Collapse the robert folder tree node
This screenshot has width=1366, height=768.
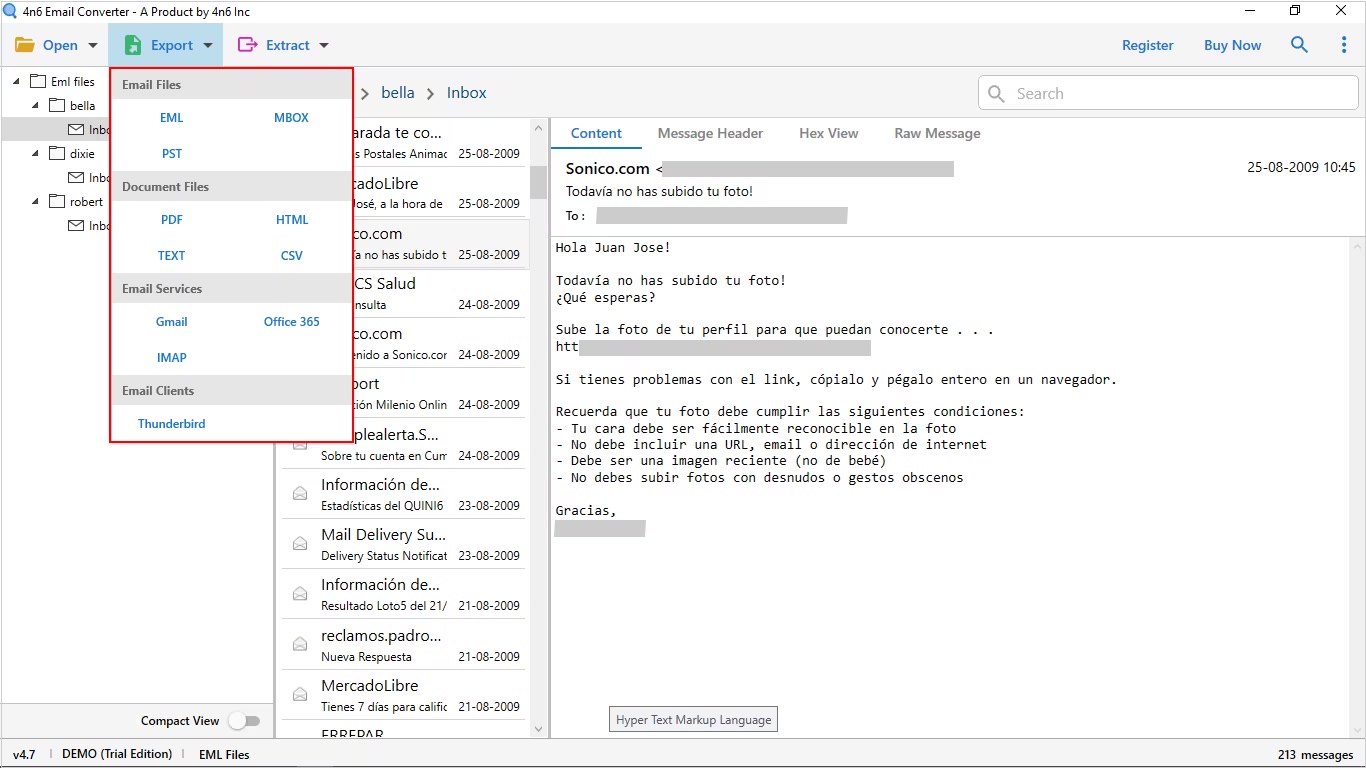pyautogui.click(x=36, y=202)
